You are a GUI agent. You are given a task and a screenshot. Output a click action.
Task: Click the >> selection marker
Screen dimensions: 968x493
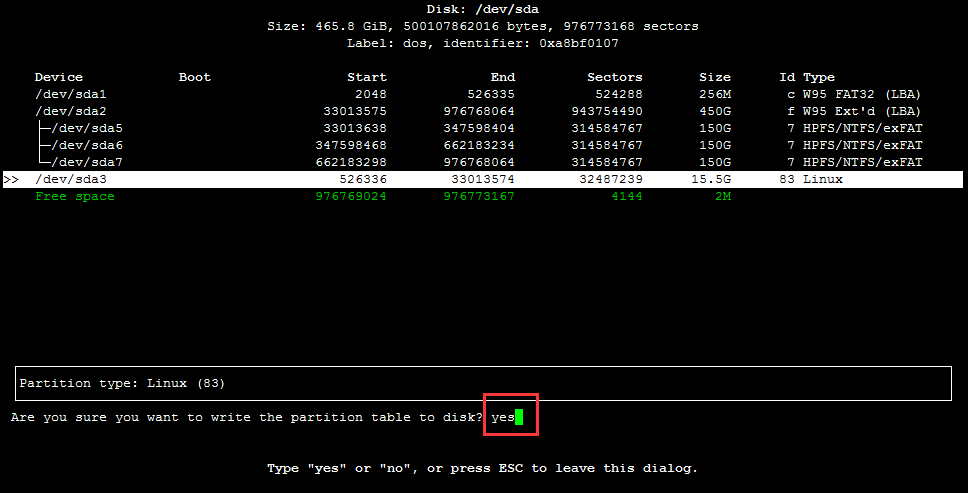(11, 179)
